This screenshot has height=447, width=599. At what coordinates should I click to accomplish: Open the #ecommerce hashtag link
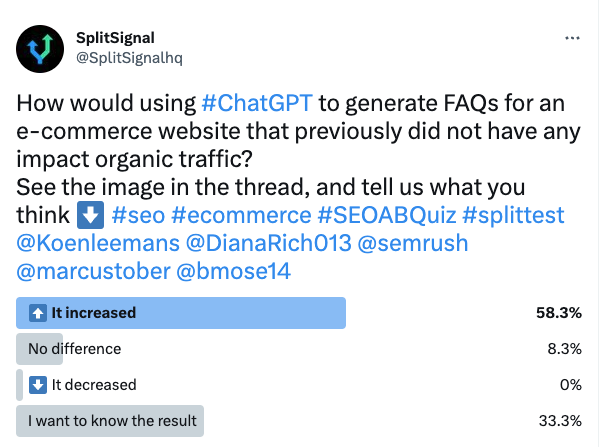coord(241,215)
